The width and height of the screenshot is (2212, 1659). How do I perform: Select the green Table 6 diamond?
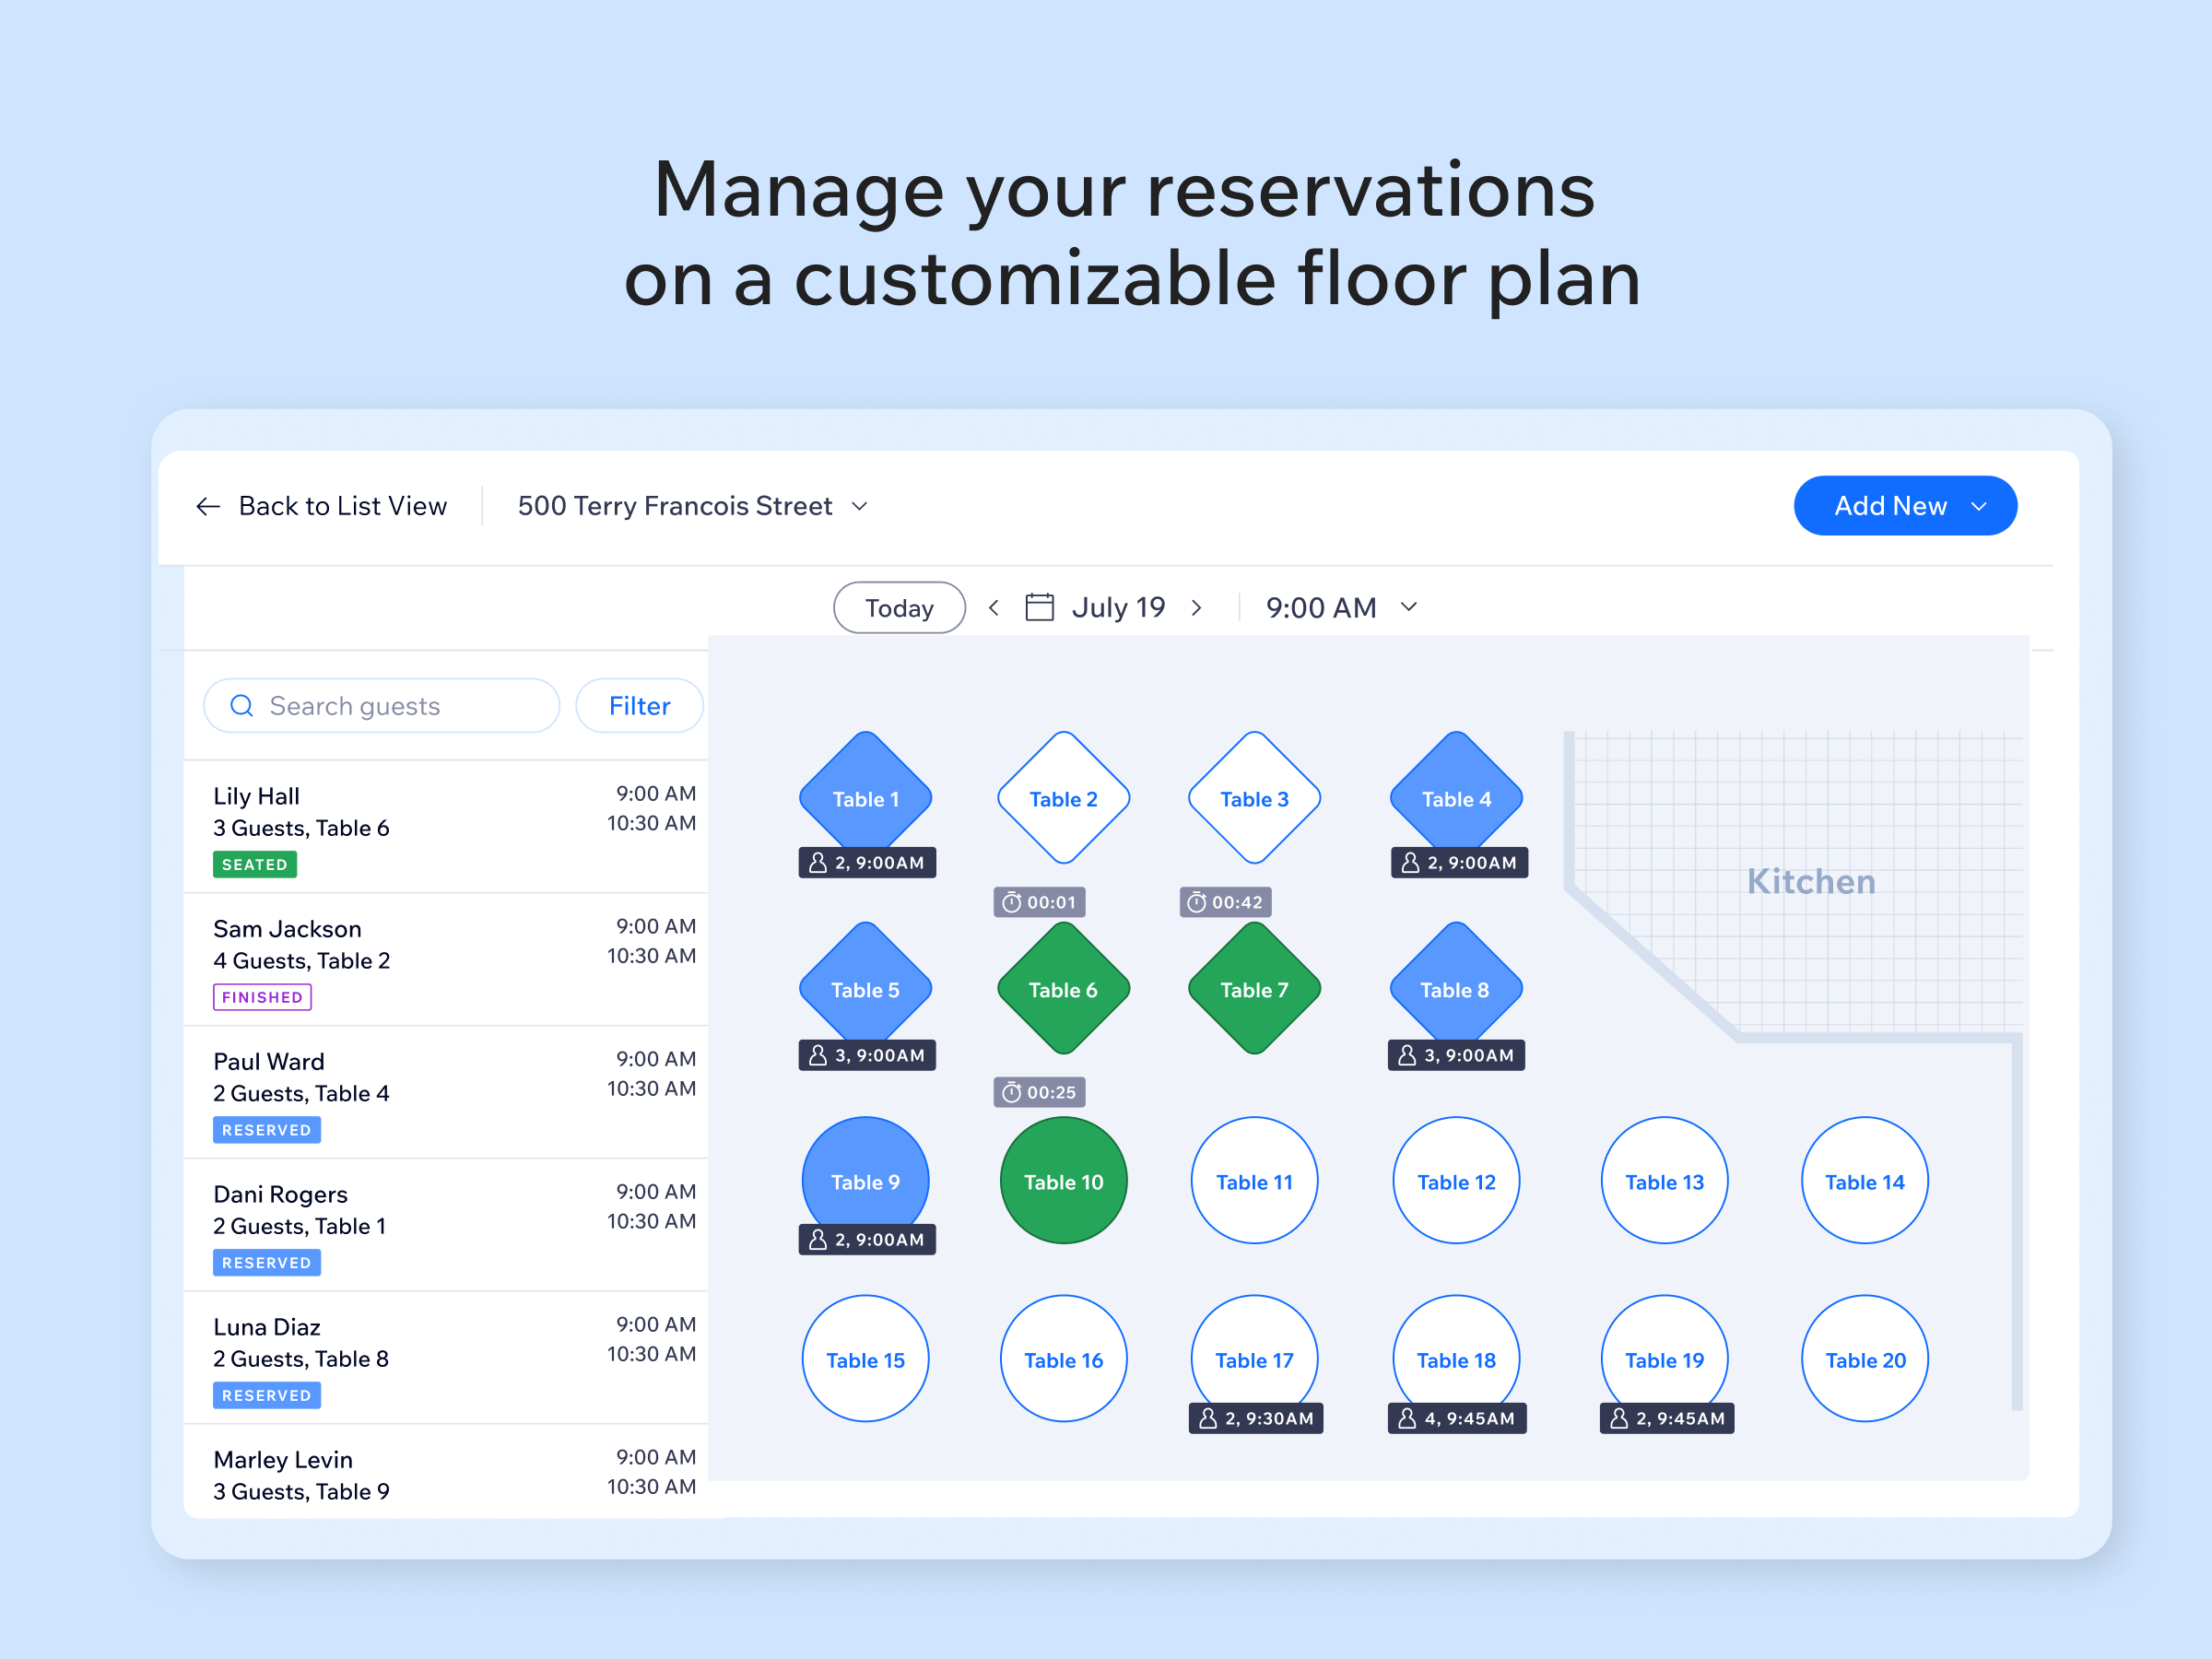coord(1063,989)
